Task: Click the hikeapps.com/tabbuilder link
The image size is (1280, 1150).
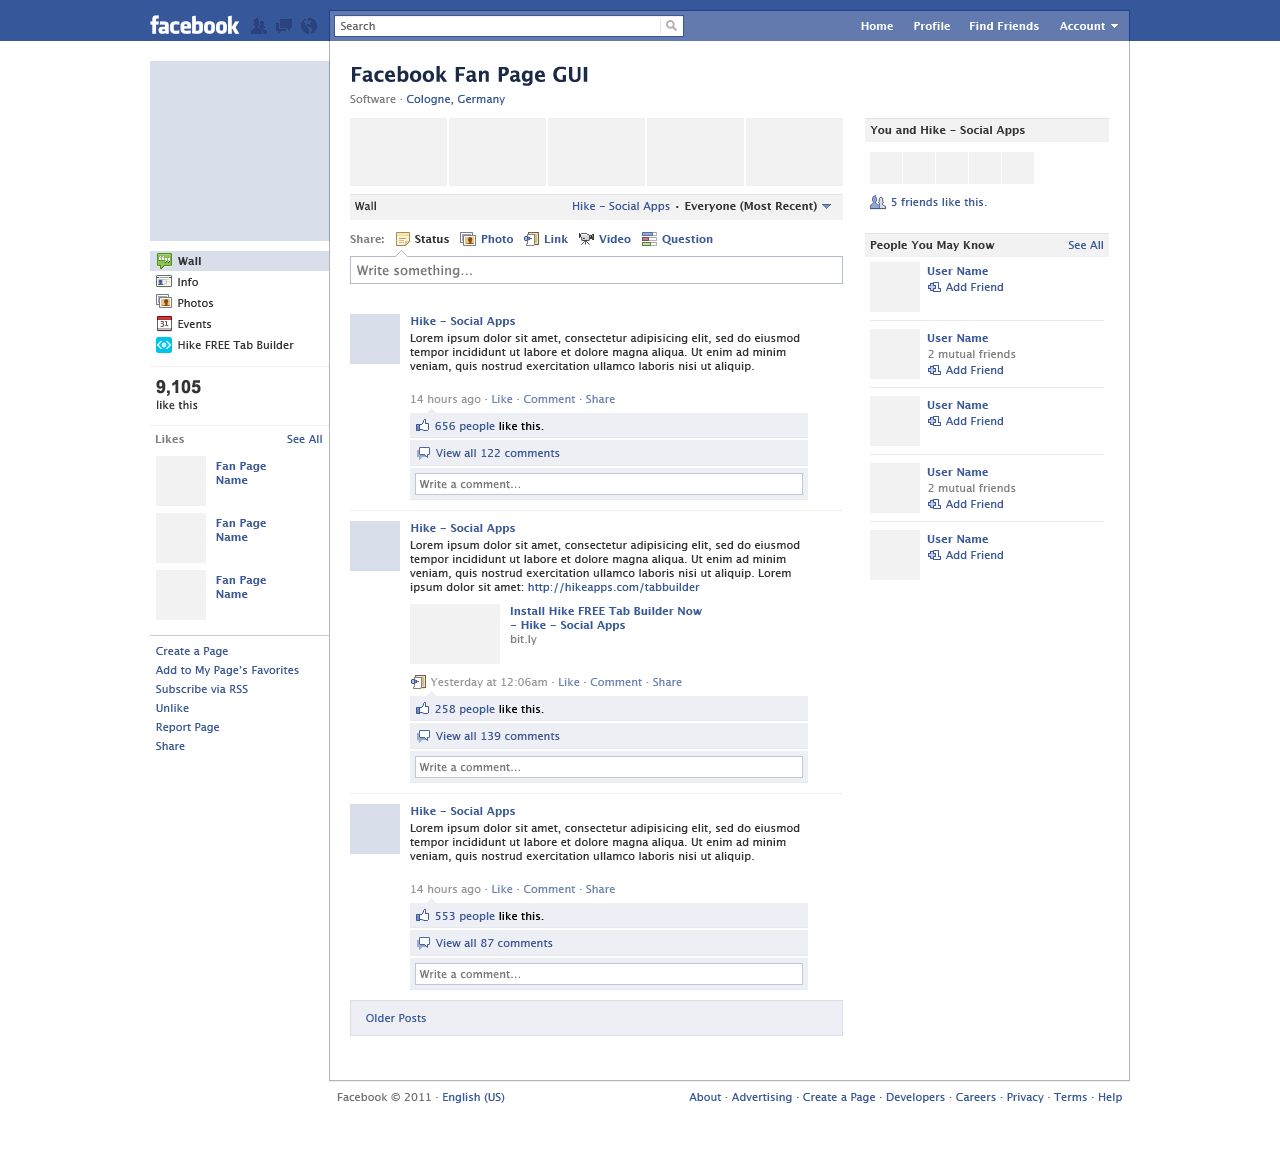Action: pyautogui.click(x=613, y=587)
